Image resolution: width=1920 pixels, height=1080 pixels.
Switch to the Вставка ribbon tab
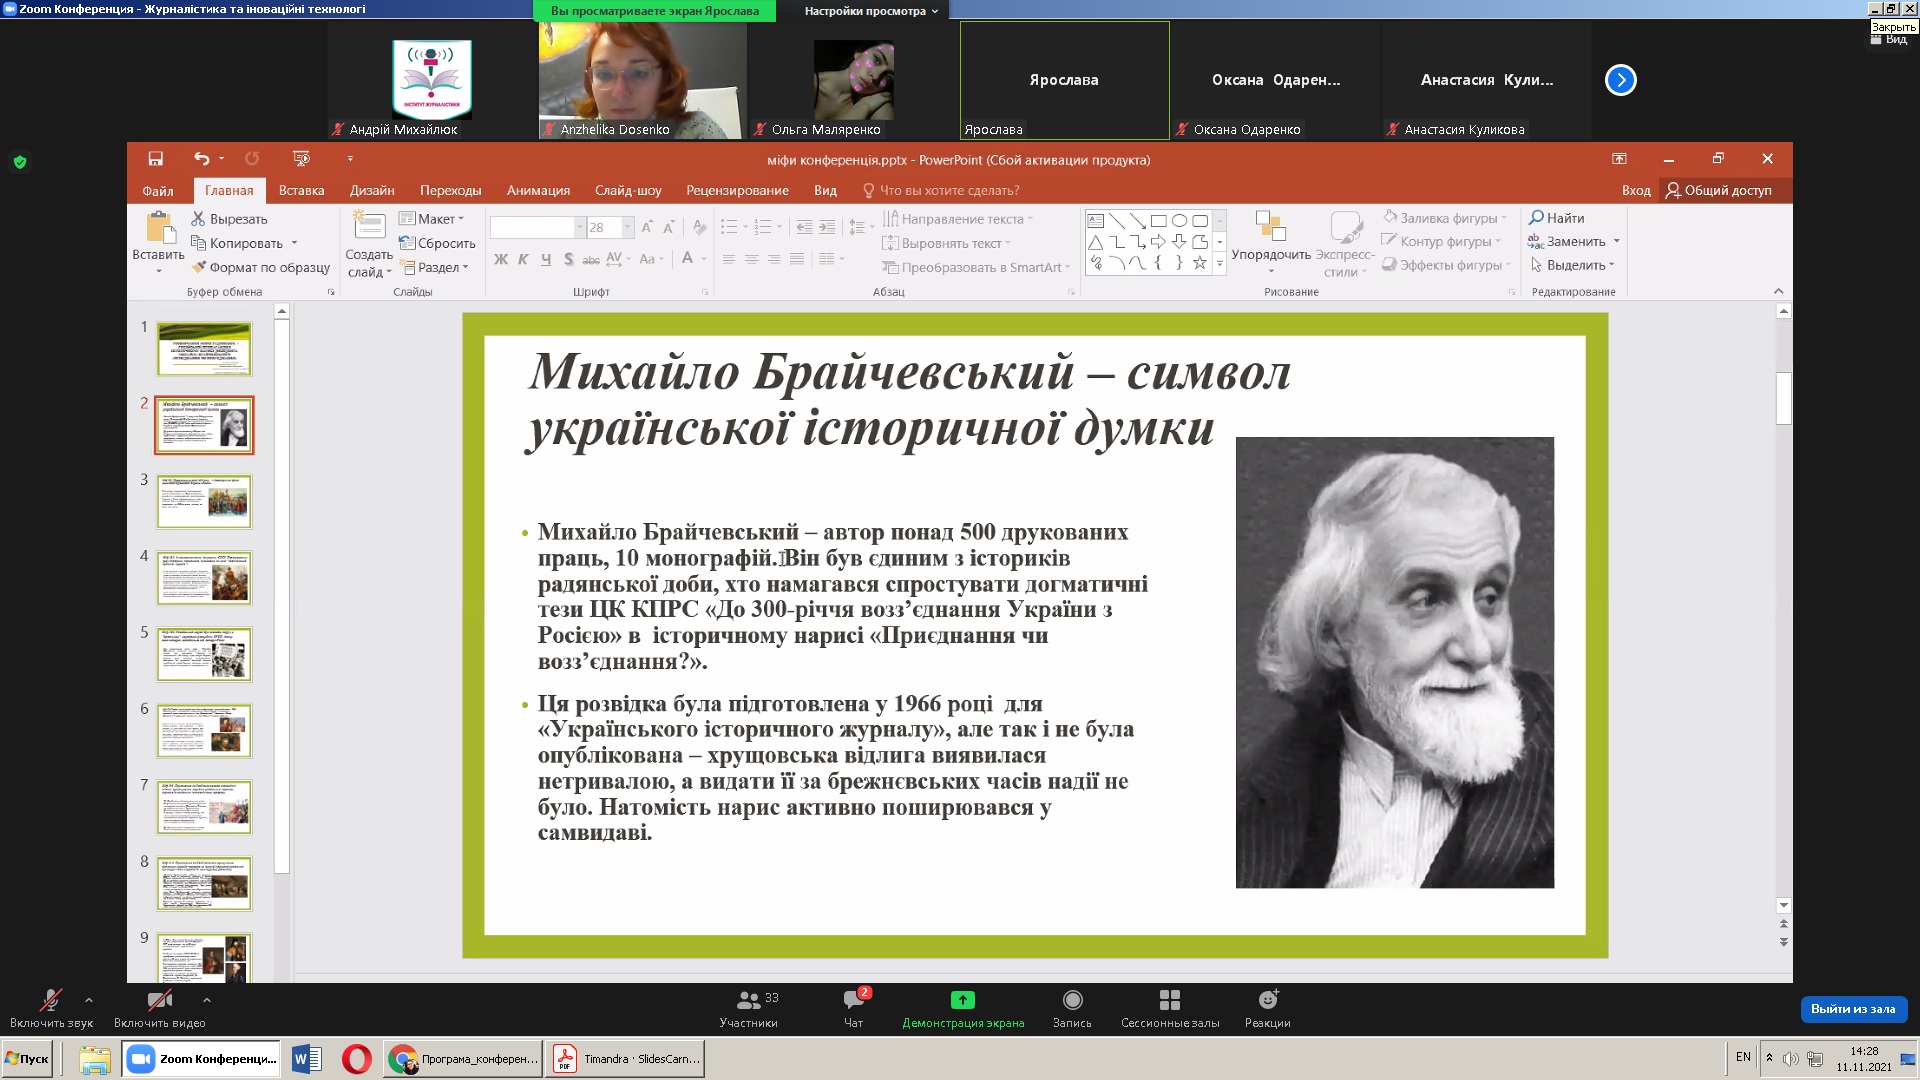coord(301,190)
